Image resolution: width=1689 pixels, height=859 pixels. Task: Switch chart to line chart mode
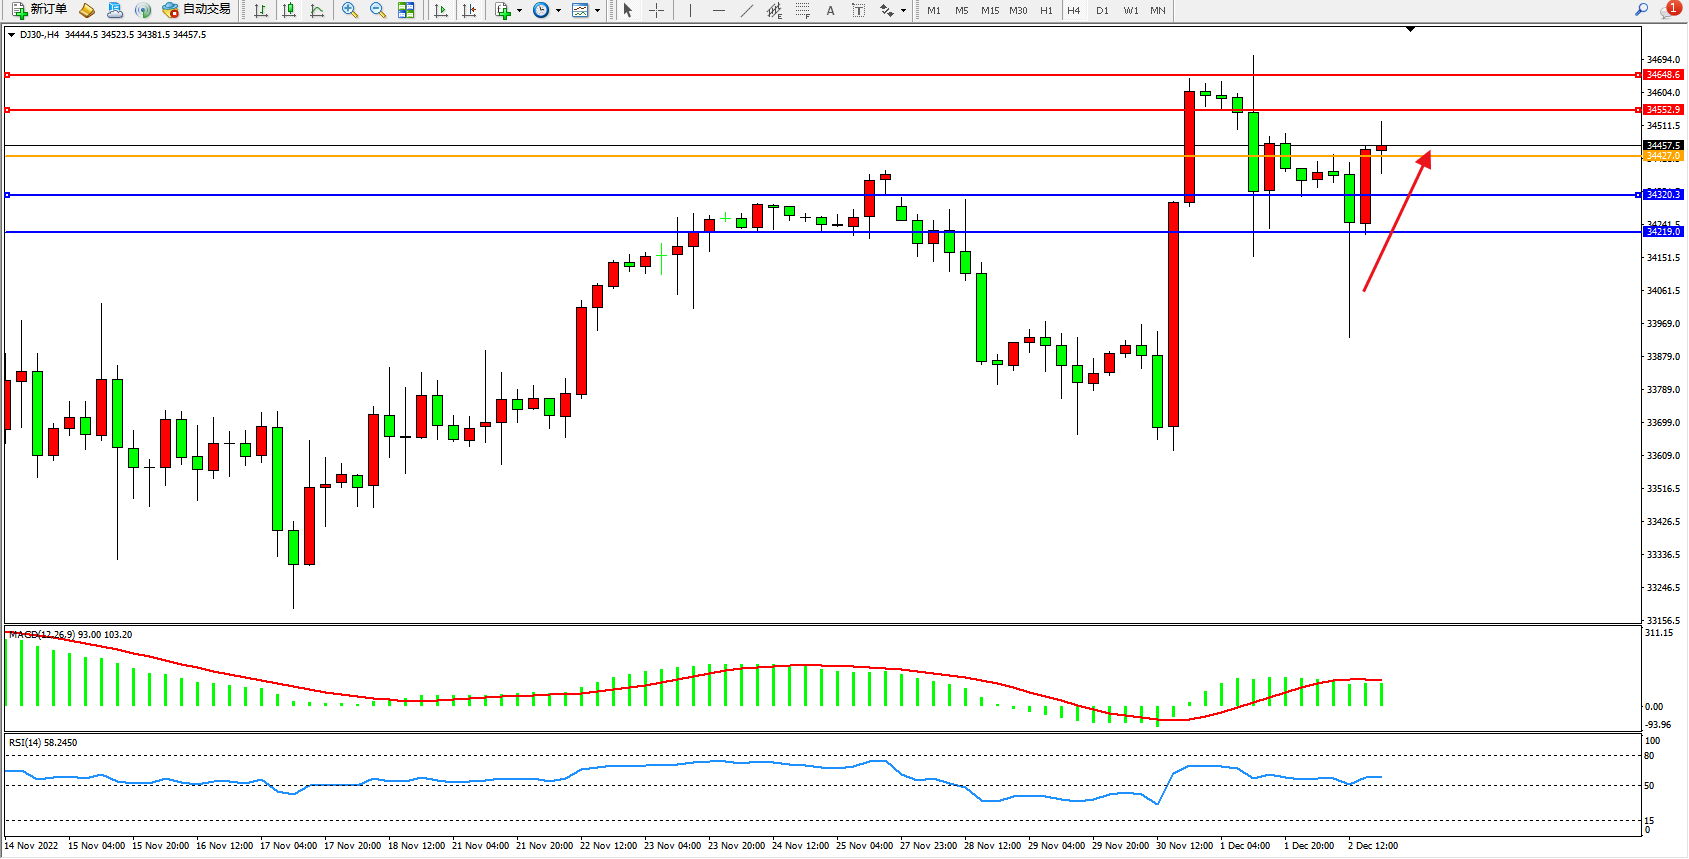point(317,10)
